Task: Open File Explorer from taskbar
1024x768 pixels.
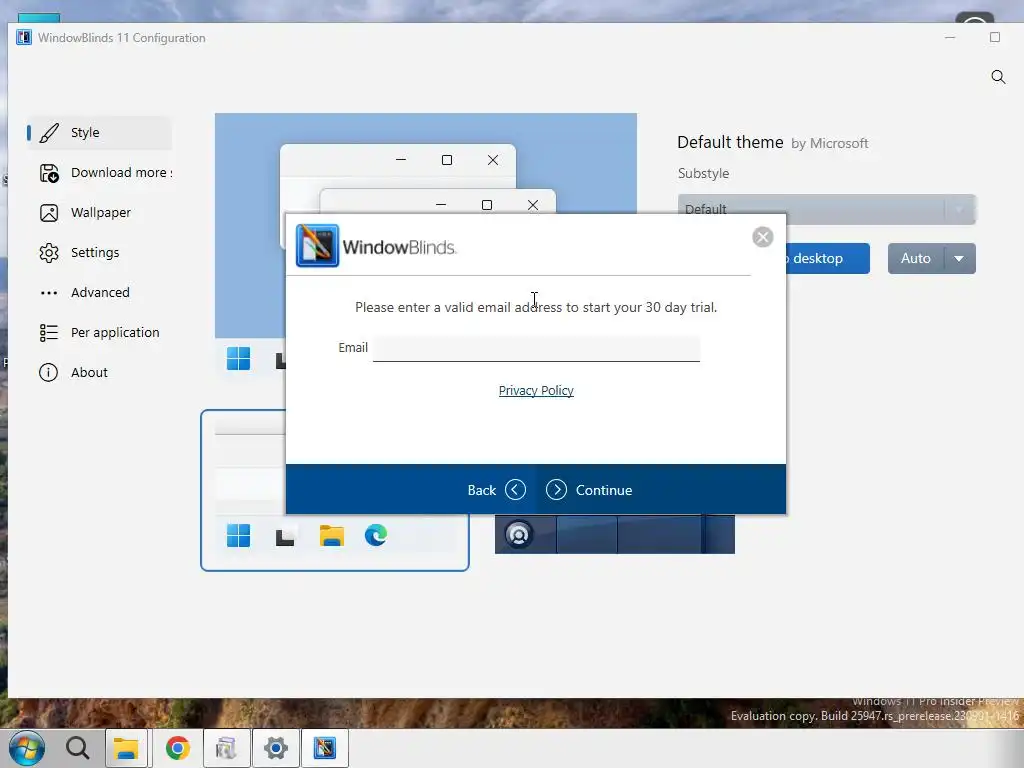Action: coord(127,748)
